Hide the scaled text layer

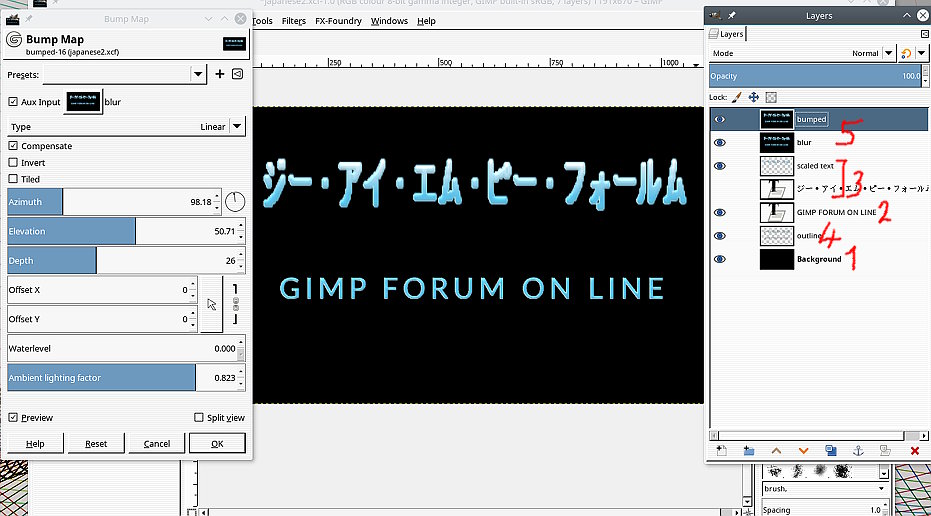coord(720,166)
